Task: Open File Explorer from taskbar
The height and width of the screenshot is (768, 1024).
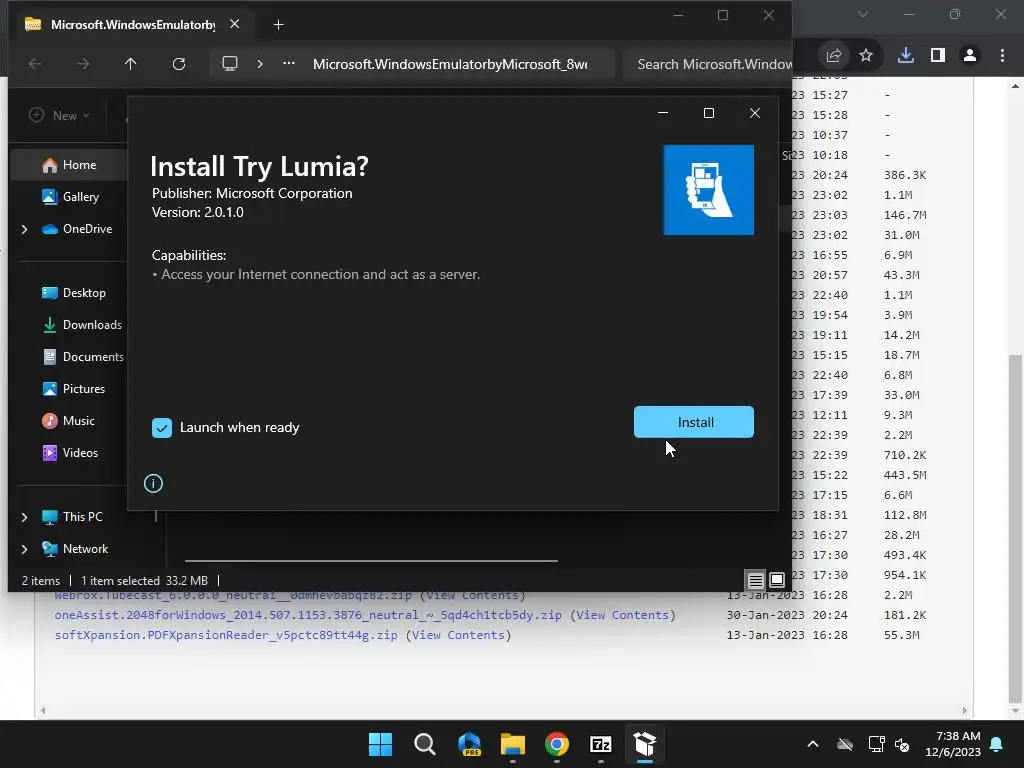Action: coord(513,744)
